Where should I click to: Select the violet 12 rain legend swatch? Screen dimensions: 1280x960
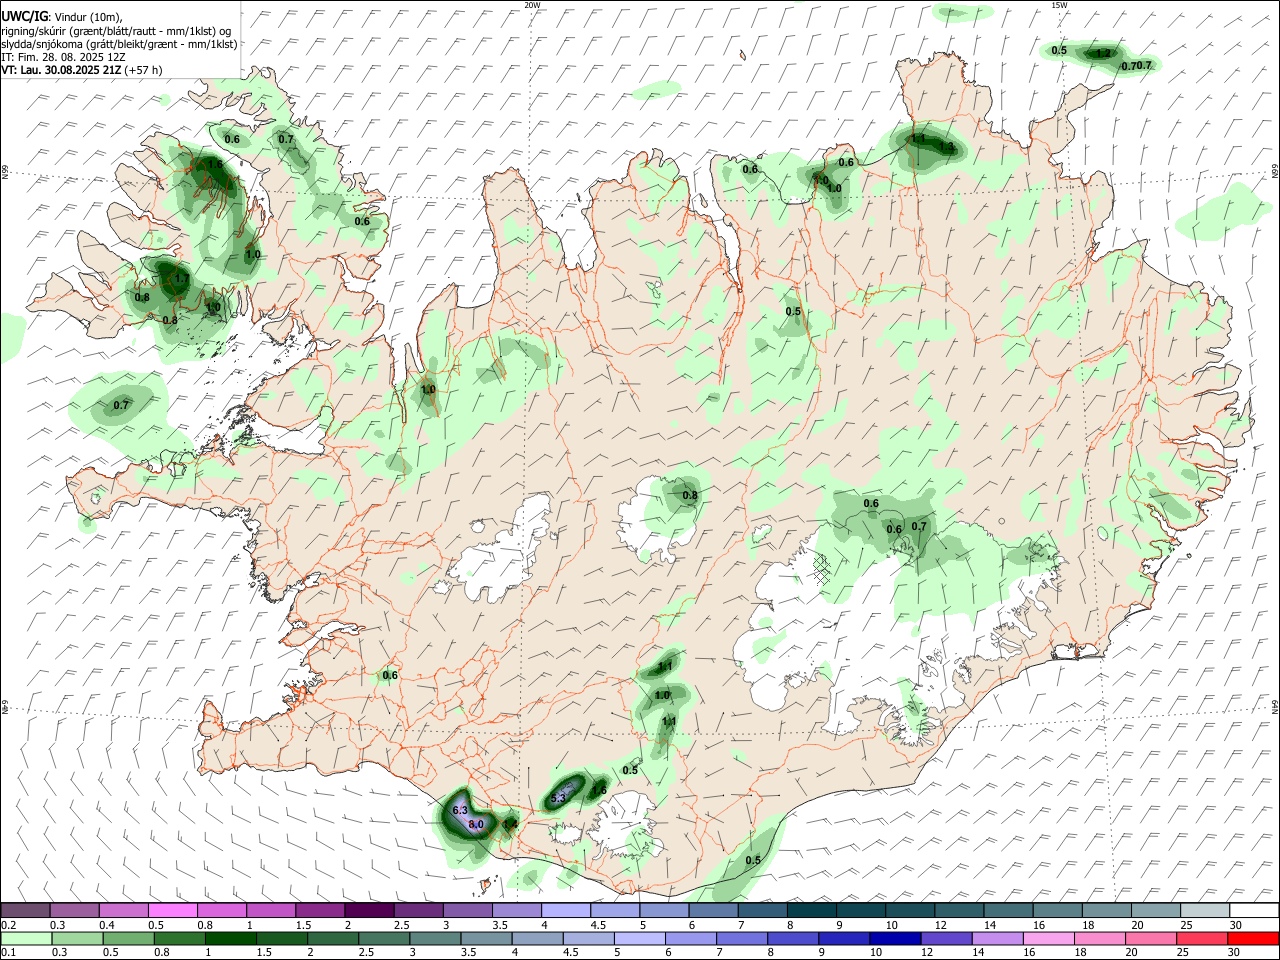946,938
